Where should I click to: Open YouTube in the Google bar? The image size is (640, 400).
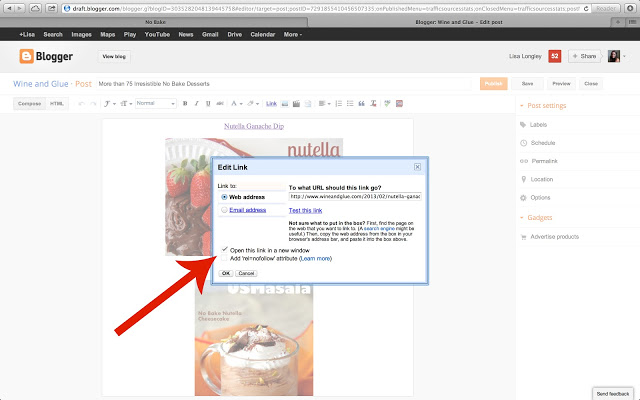[x=157, y=35]
